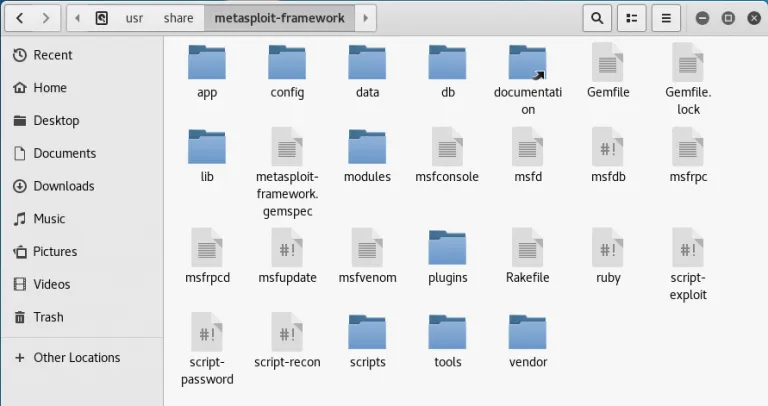This screenshot has height=406, width=768.
Task: Select the usr path segment
Action: [134, 18]
